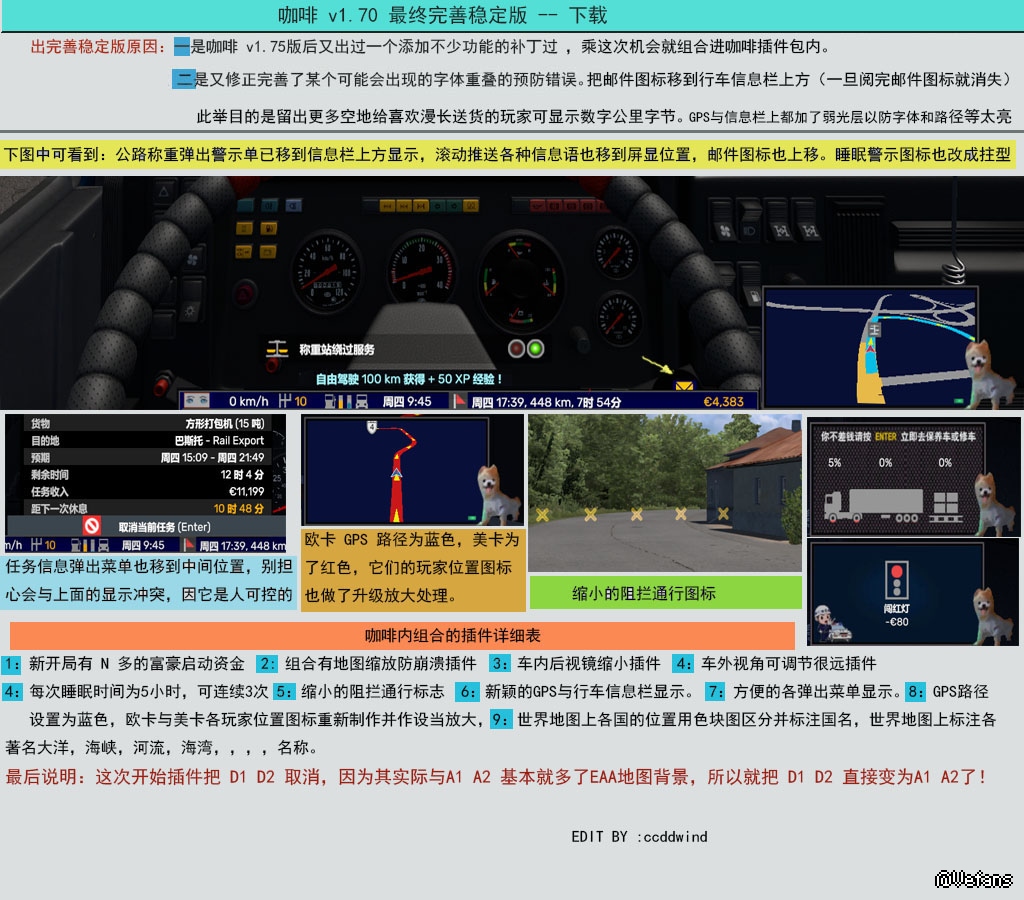Click '0 km/h' in dashboard info bar

coord(248,401)
